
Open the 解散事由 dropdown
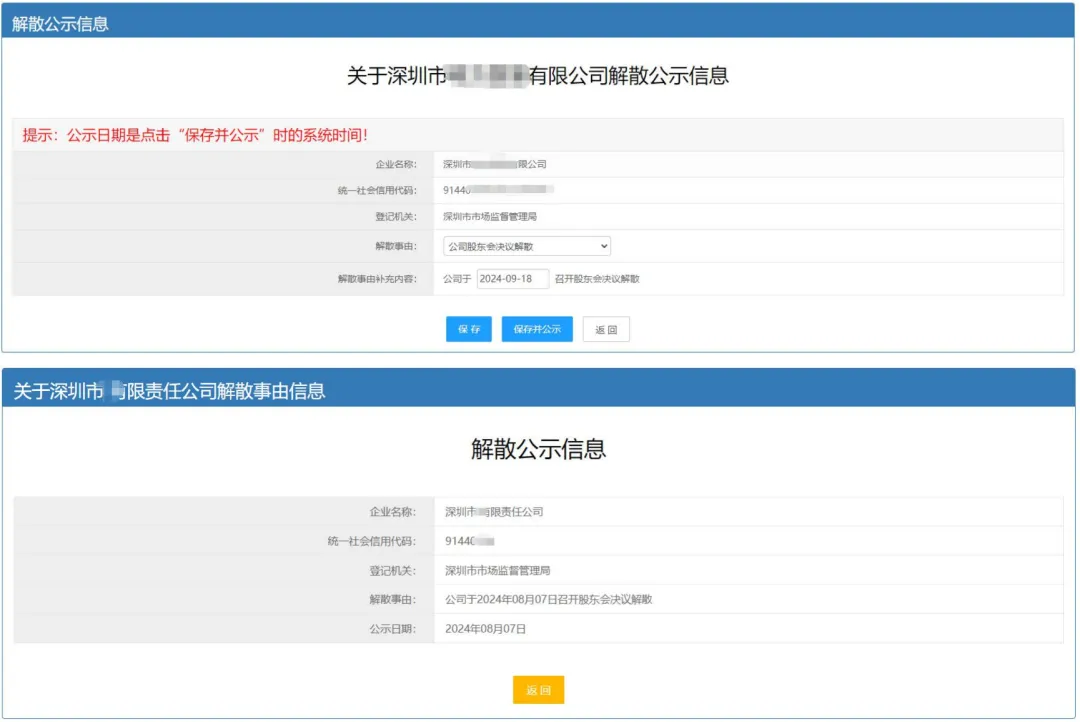point(526,246)
